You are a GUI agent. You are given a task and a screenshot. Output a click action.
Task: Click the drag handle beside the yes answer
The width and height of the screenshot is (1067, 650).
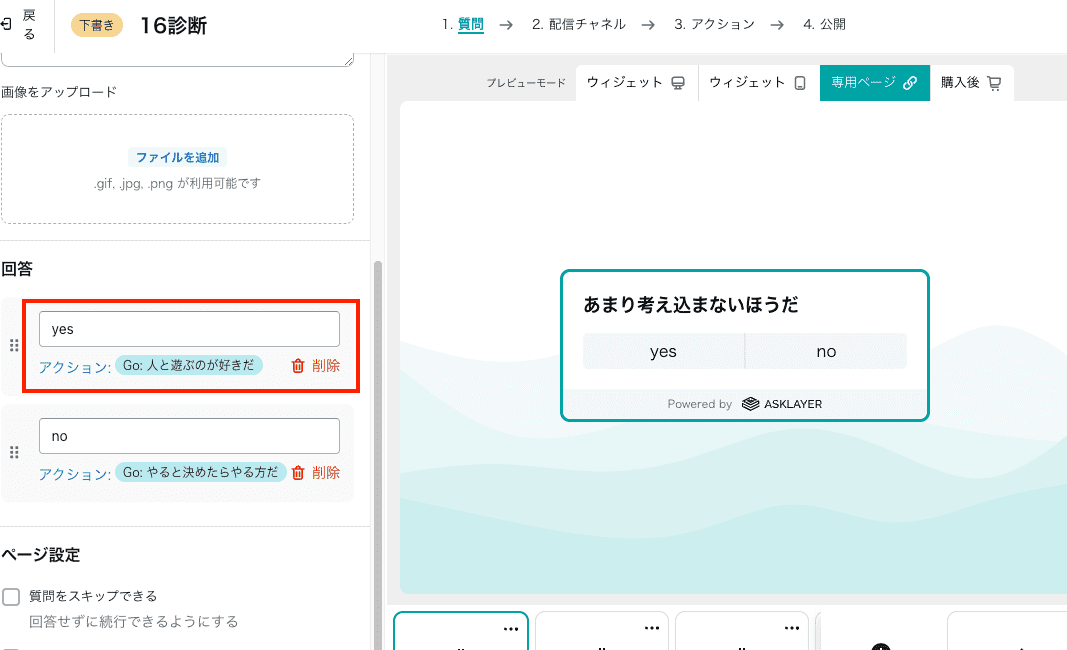pyautogui.click(x=15, y=345)
